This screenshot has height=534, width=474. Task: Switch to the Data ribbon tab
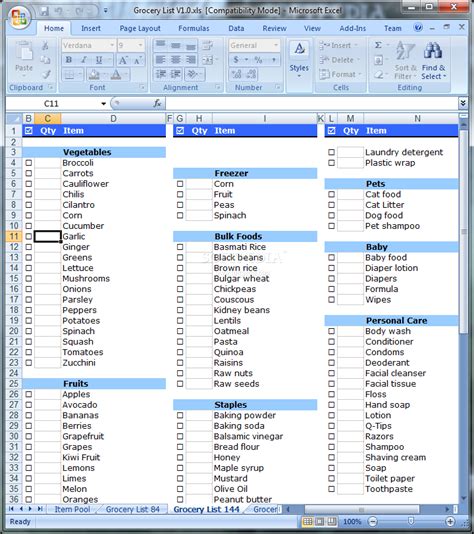pos(236,28)
